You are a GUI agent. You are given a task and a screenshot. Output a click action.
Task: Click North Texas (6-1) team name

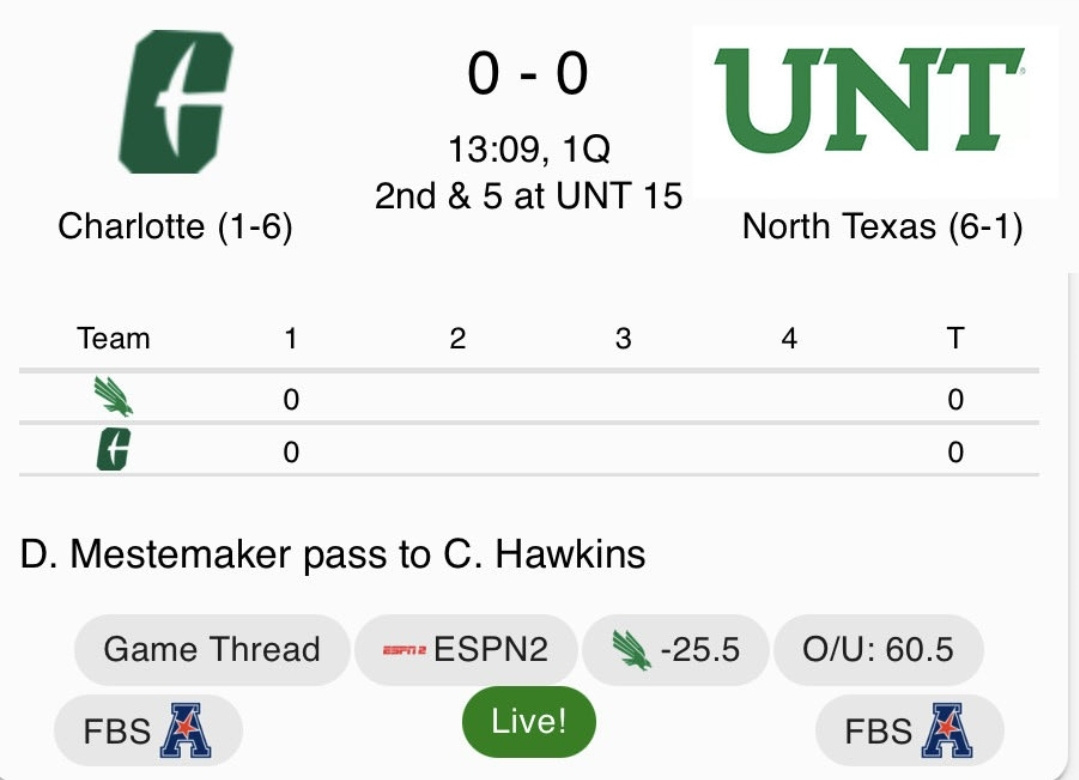(882, 227)
